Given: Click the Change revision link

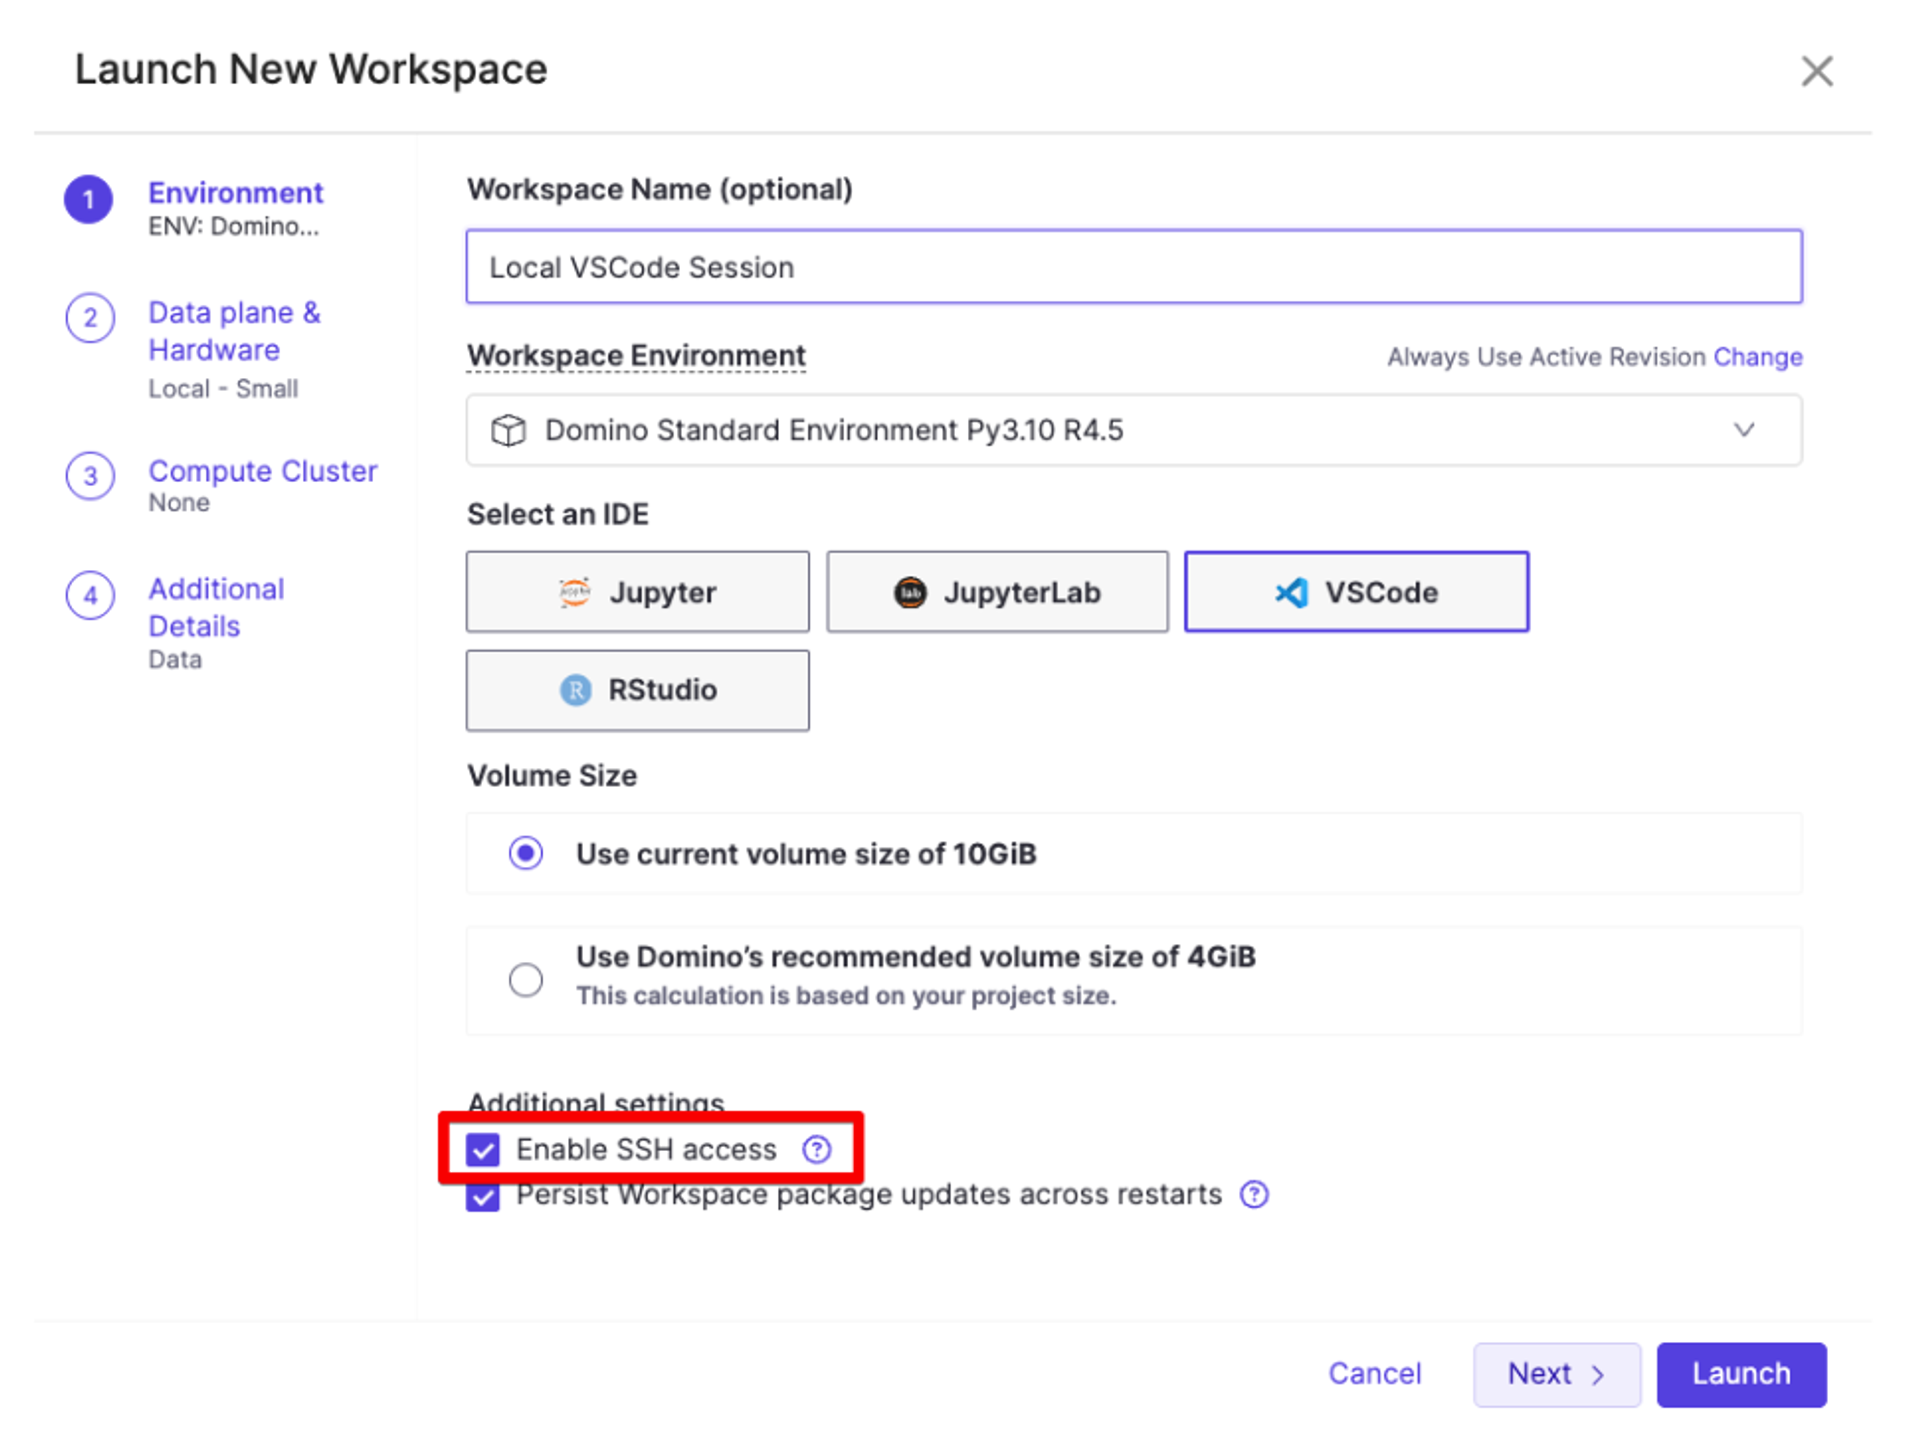Looking at the screenshot, I should coord(1757,357).
